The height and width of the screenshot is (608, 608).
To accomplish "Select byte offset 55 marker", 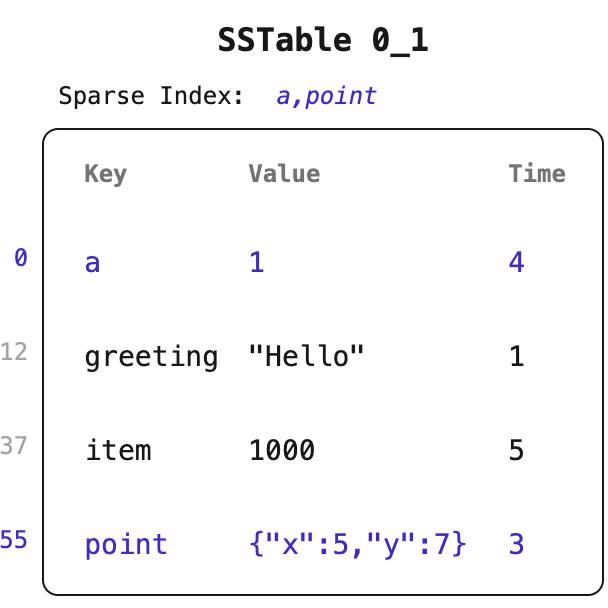I will [14, 539].
